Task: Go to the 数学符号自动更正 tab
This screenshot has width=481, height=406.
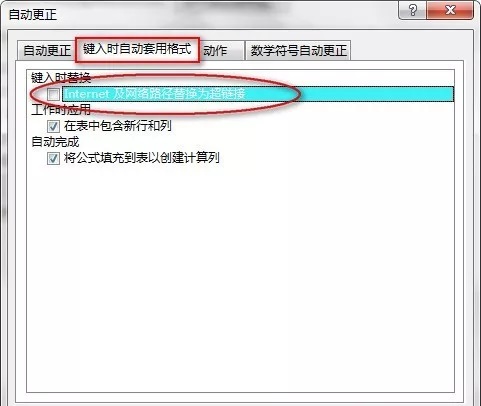Action: [x=298, y=51]
